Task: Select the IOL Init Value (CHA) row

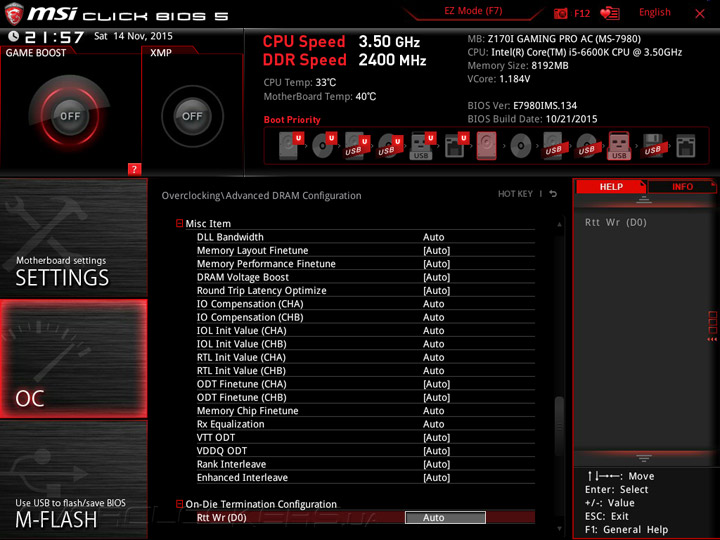Action: click(x=366, y=330)
